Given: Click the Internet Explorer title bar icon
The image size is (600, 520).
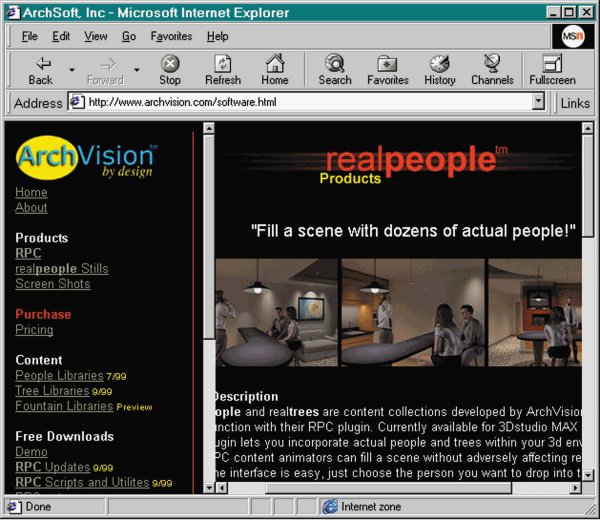Looking at the screenshot, I should 13,13.
